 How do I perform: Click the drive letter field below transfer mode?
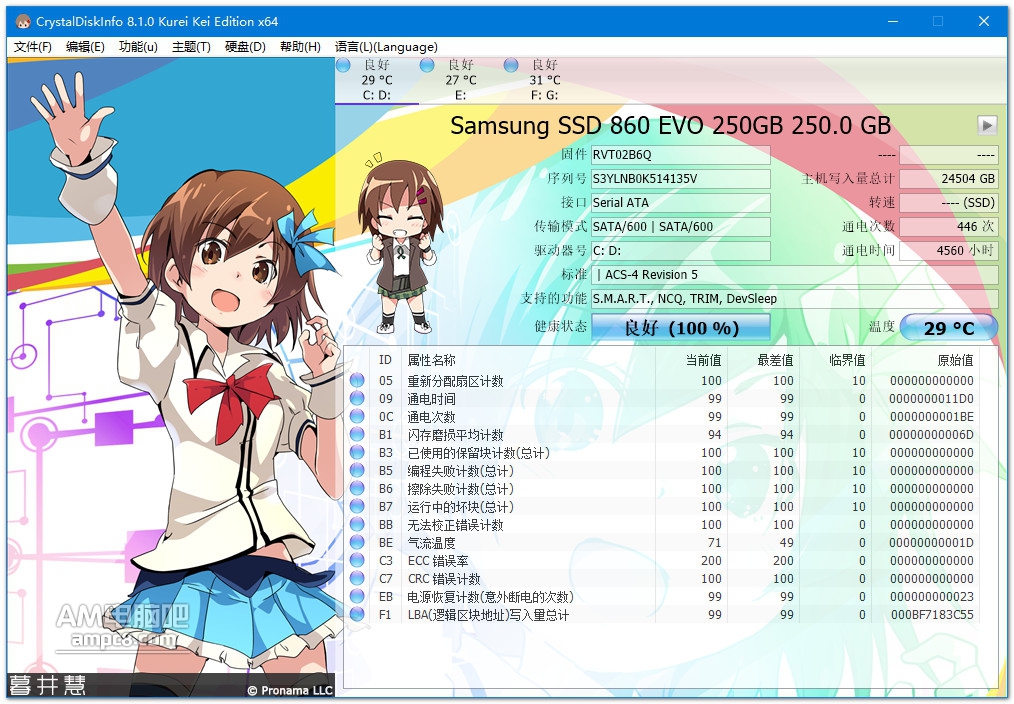(681, 250)
